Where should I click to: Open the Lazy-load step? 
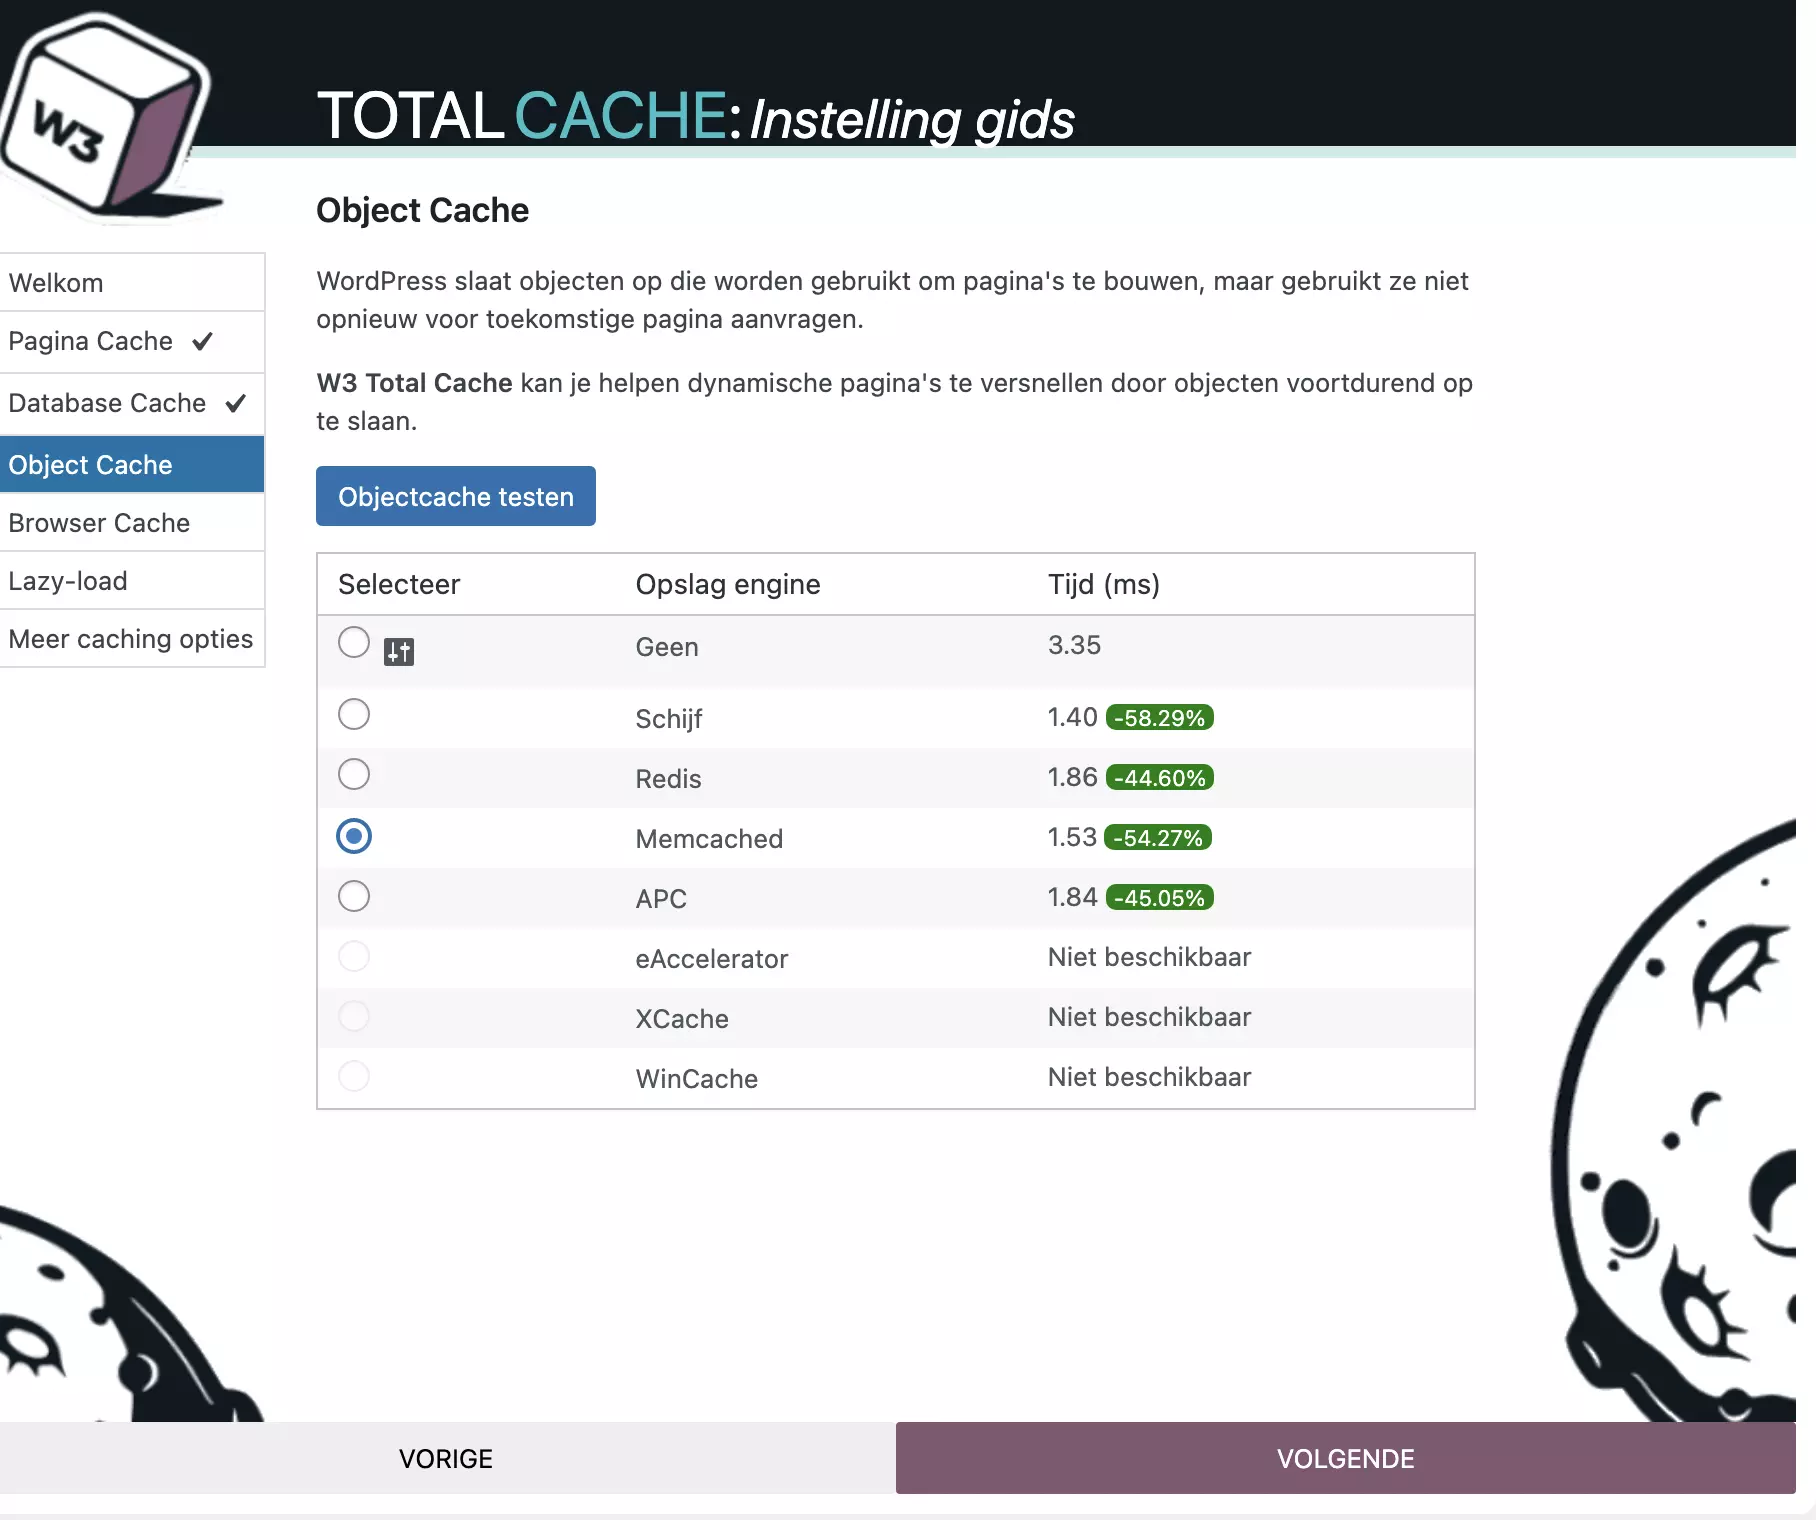click(x=132, y=581)
